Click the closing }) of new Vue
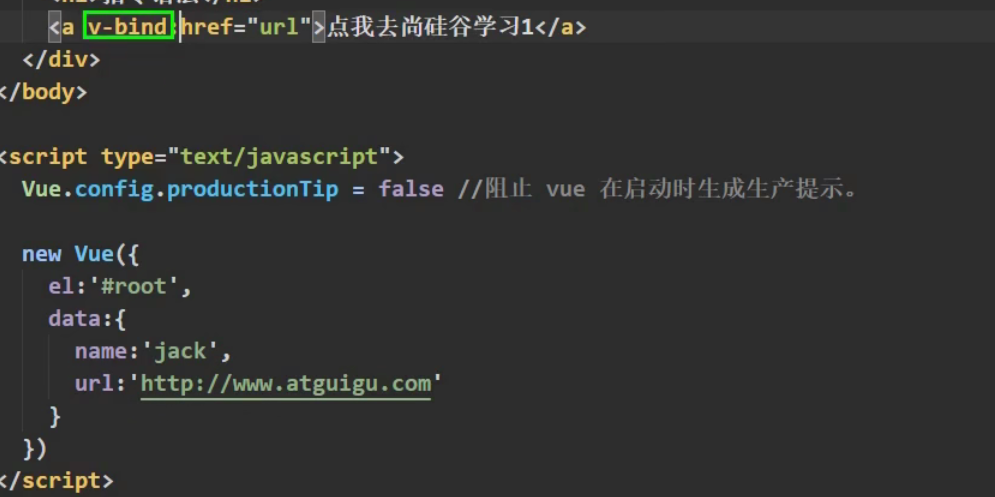 tap(35, 449)
